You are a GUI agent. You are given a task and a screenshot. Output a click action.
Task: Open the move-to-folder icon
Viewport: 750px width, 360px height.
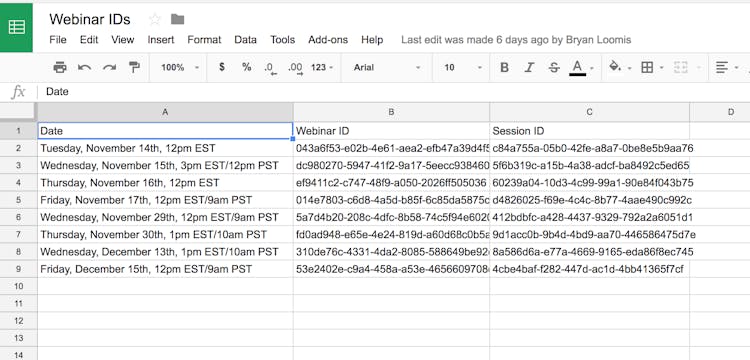[x=177, y=19]
